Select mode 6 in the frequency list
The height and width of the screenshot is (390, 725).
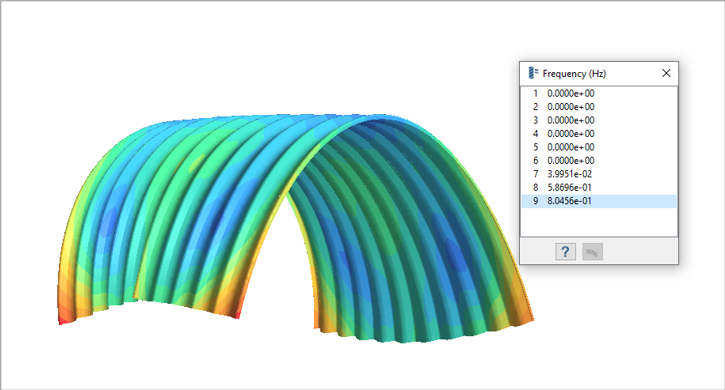point(599,161)
